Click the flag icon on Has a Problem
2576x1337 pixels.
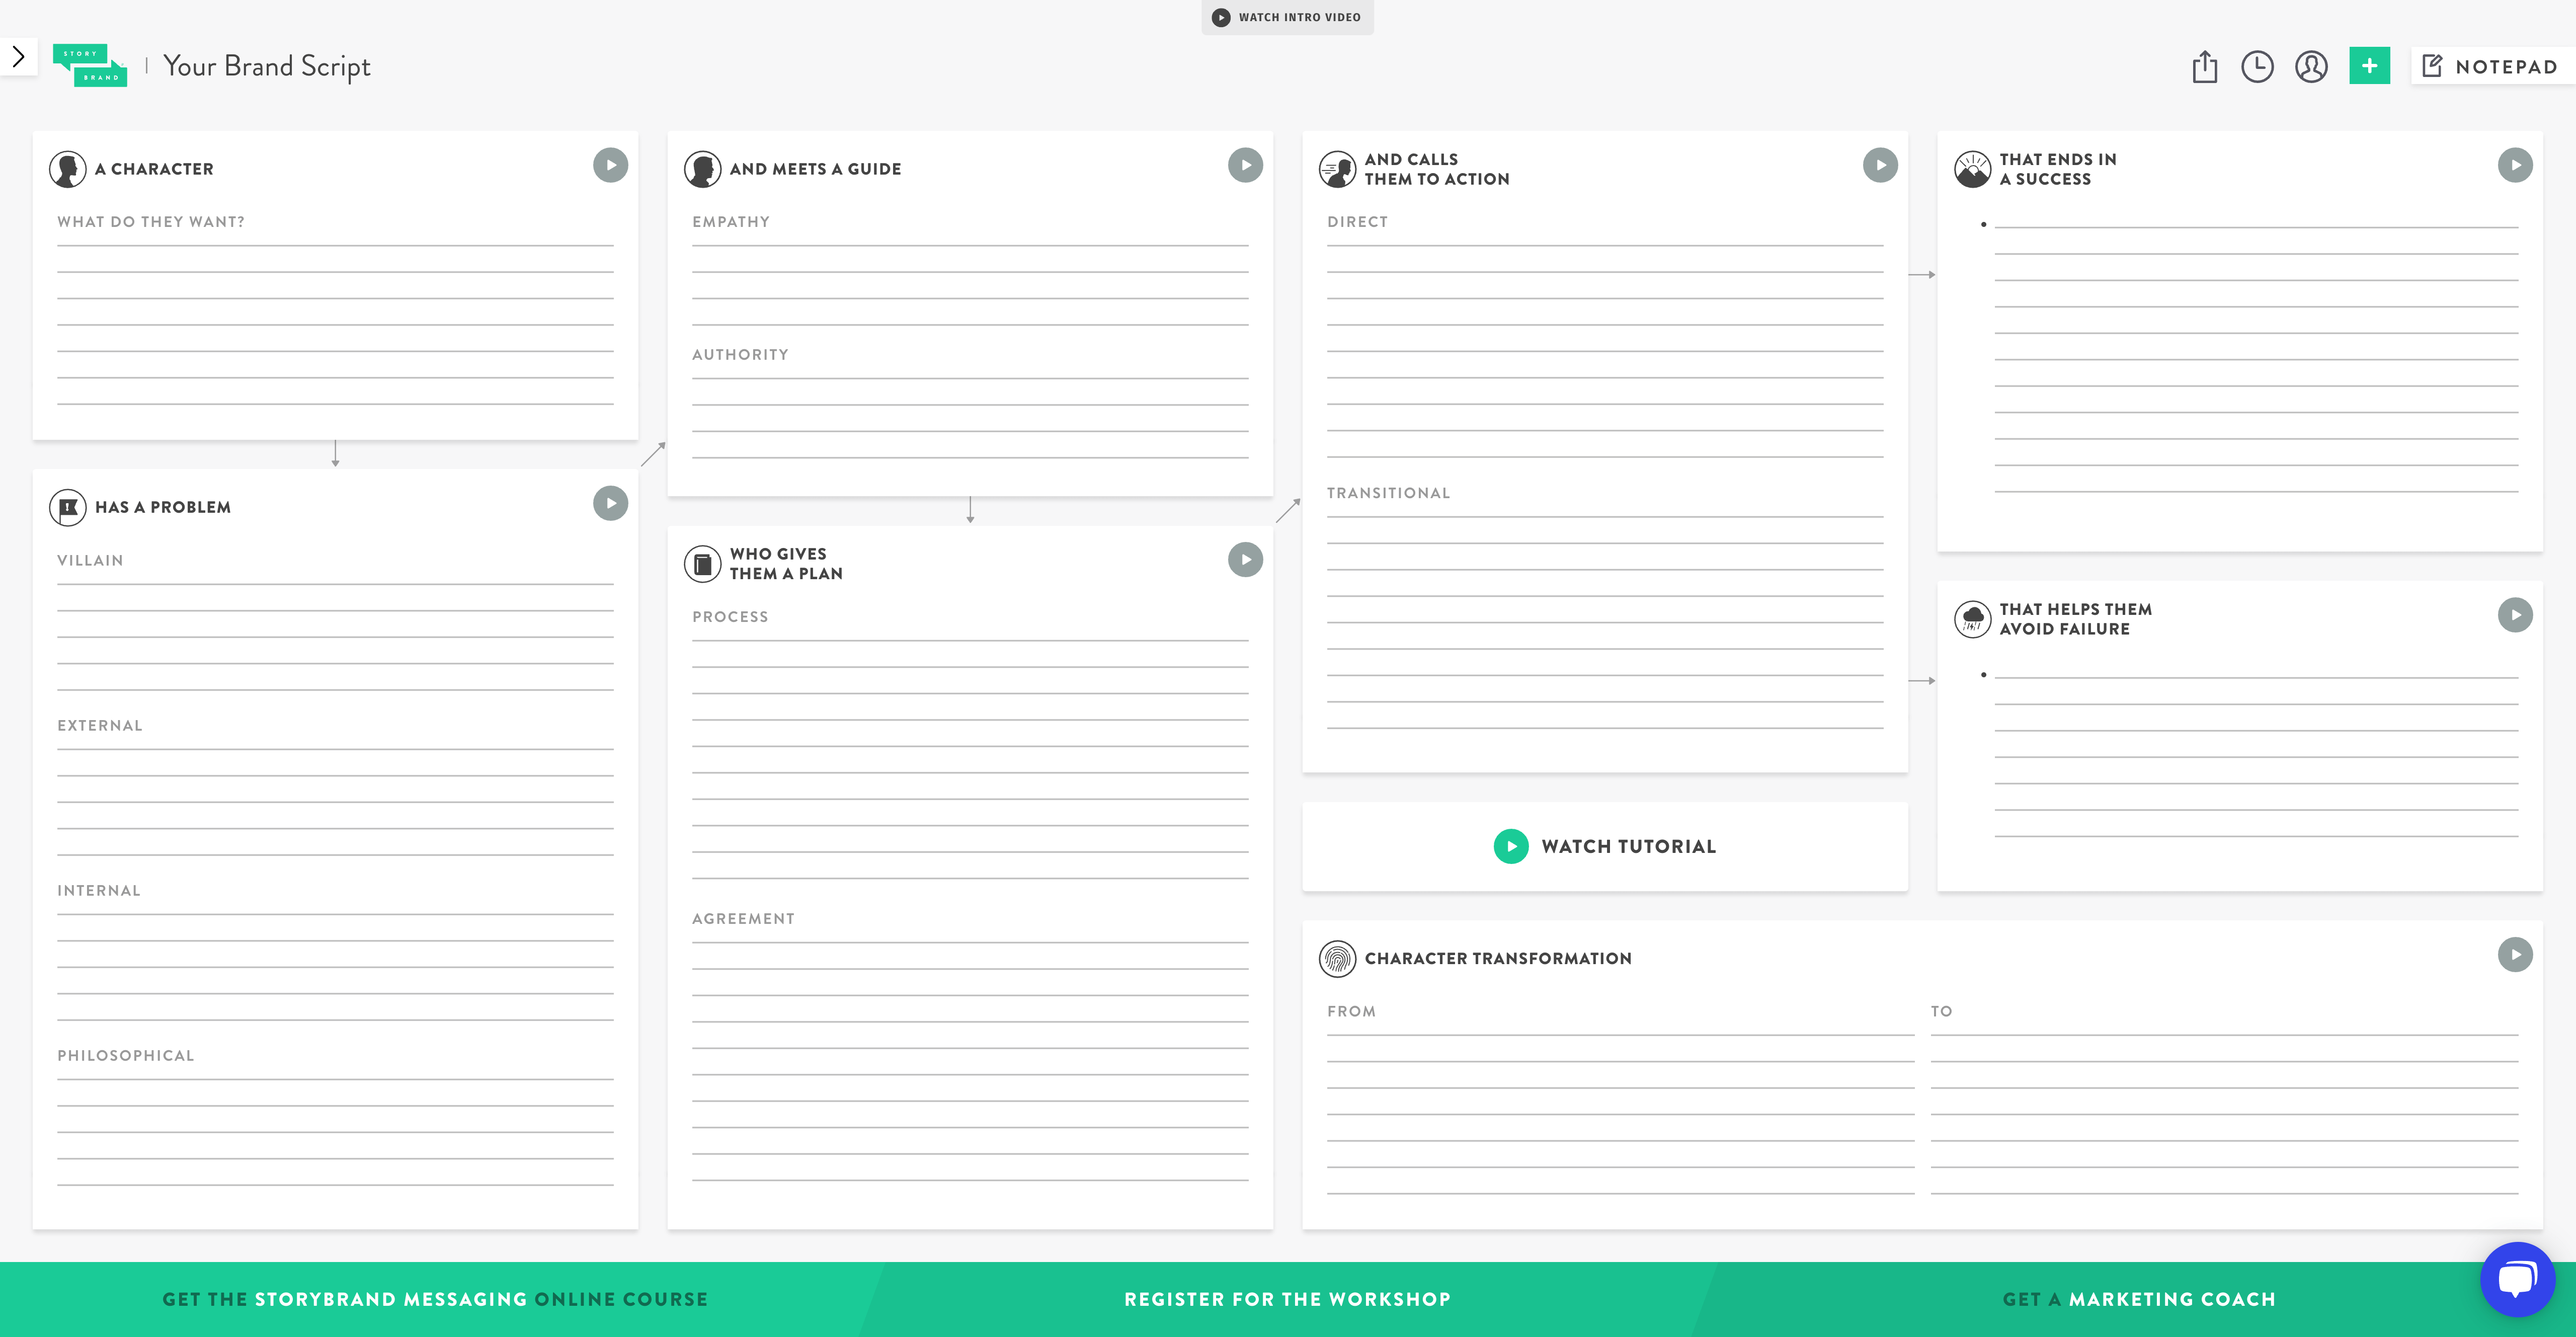point(66,506)
